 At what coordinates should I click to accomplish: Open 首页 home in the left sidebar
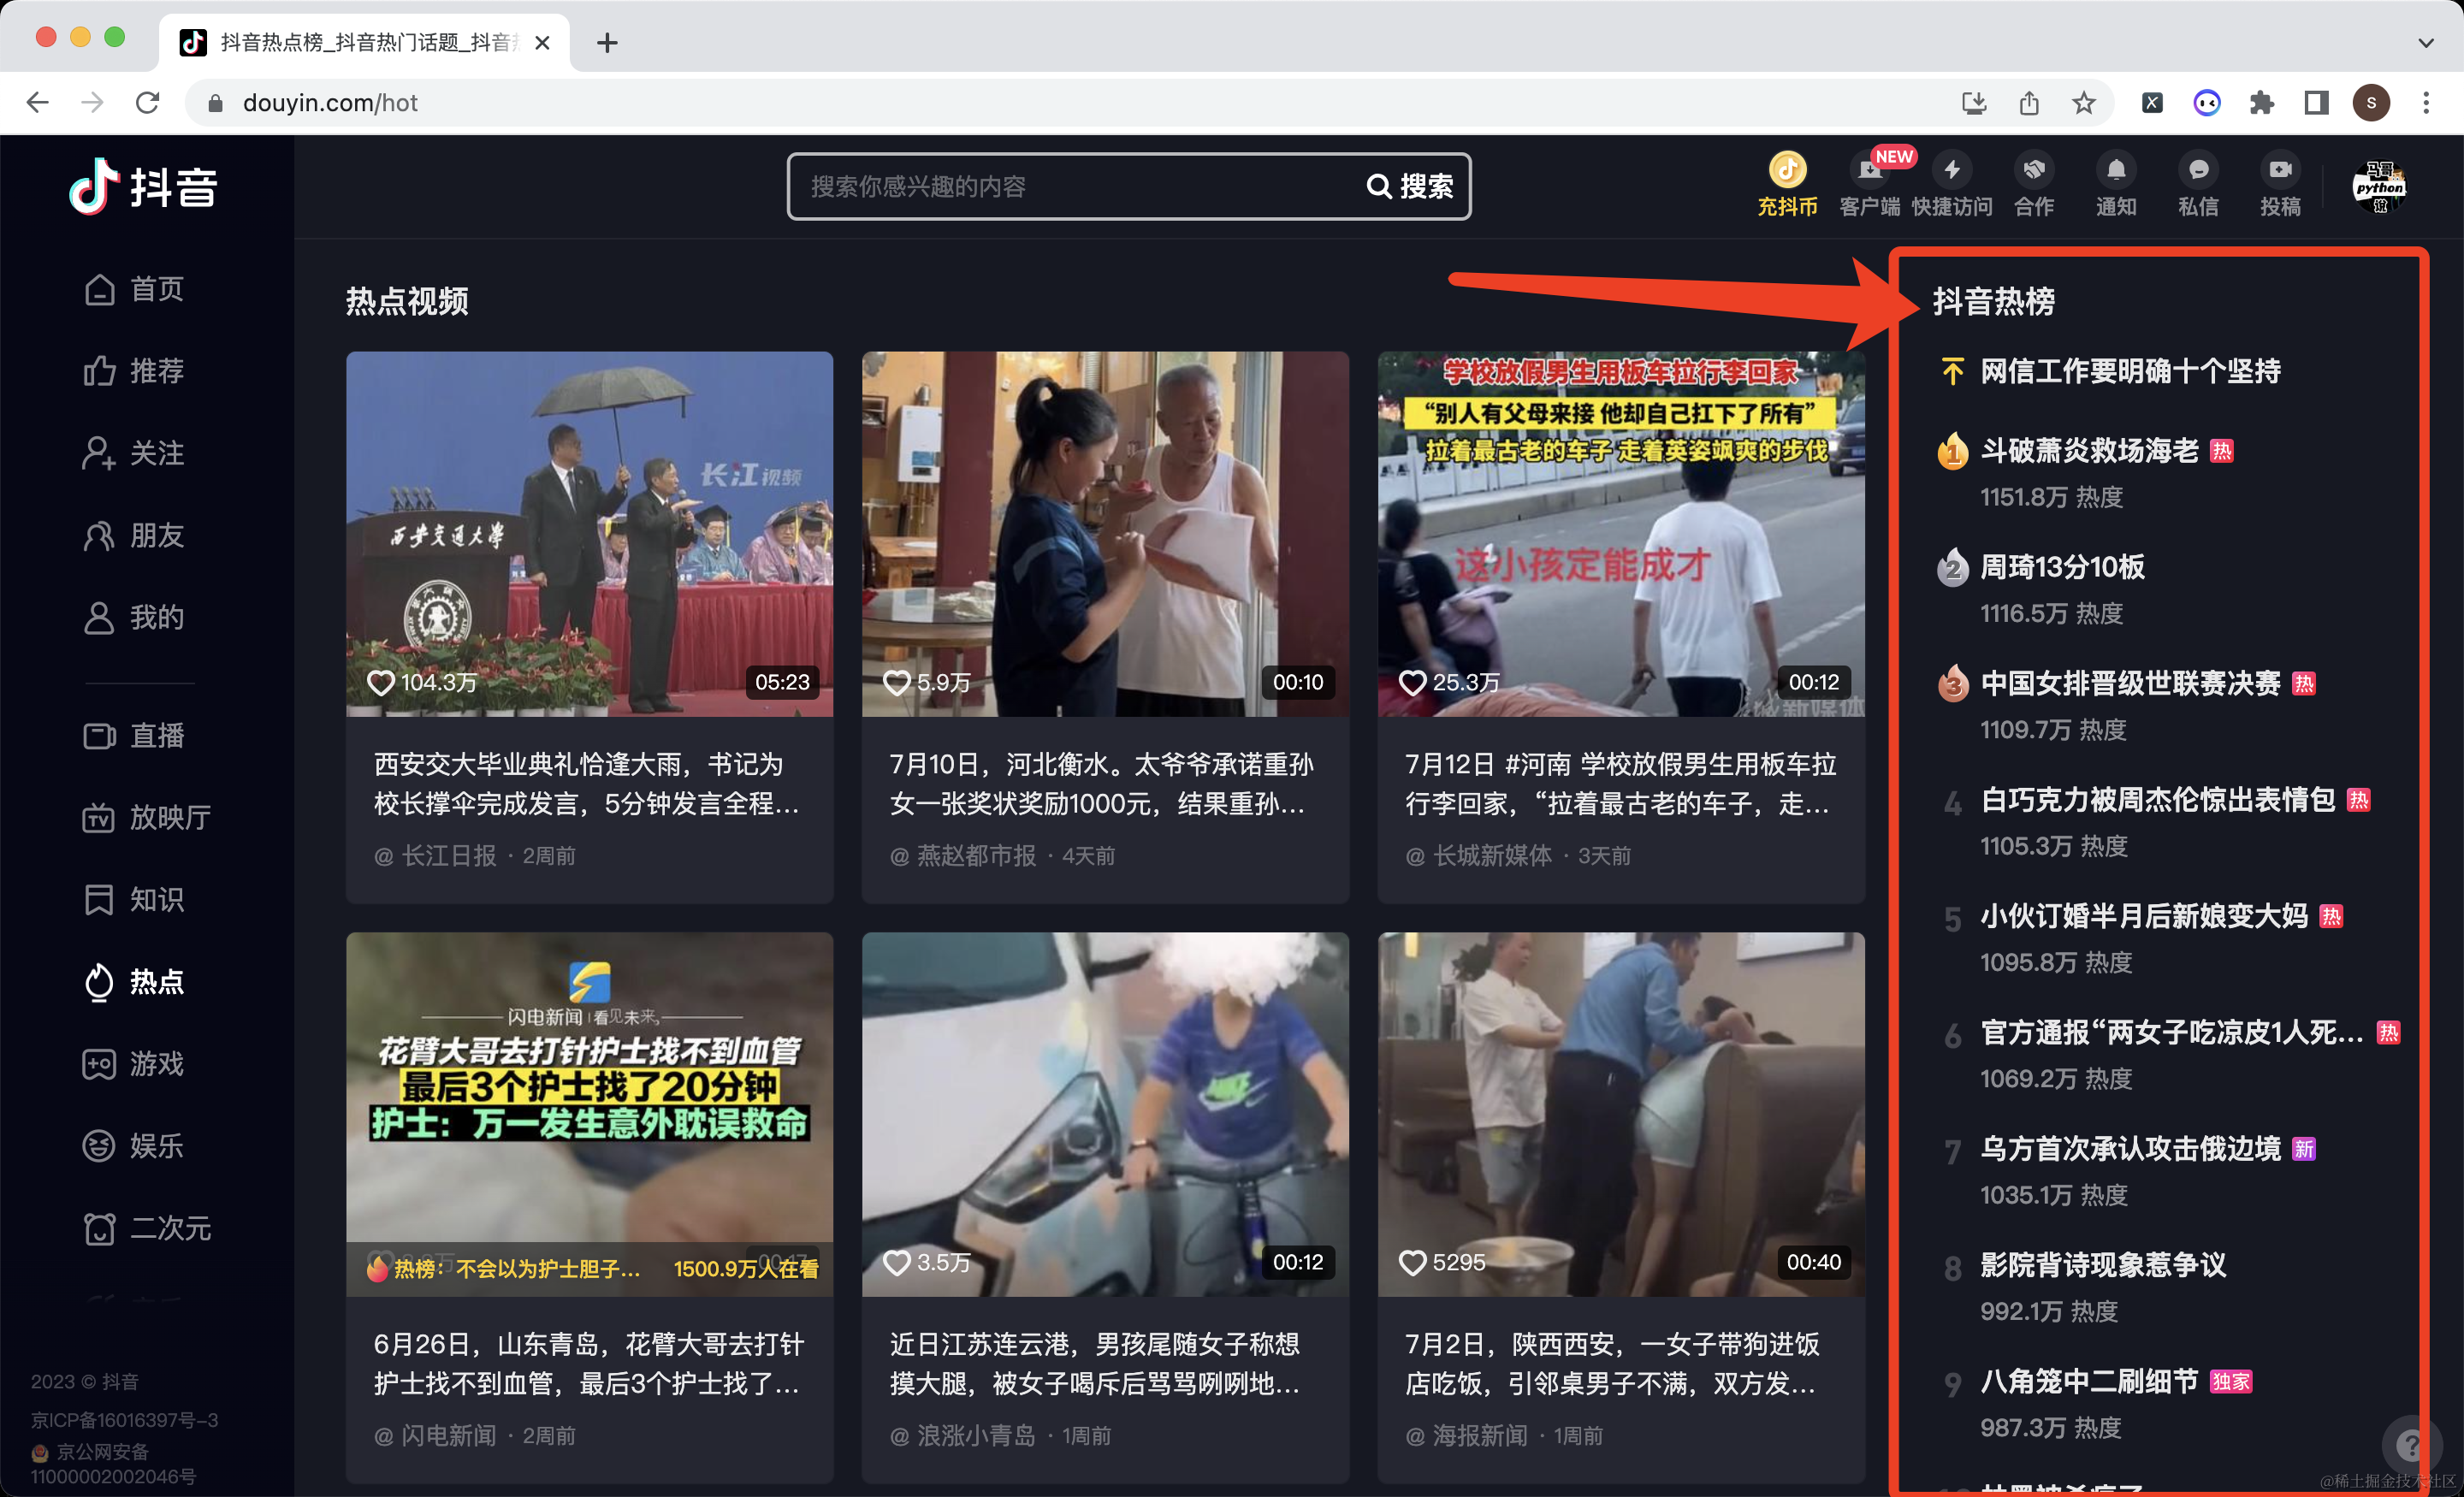point(134,289)
